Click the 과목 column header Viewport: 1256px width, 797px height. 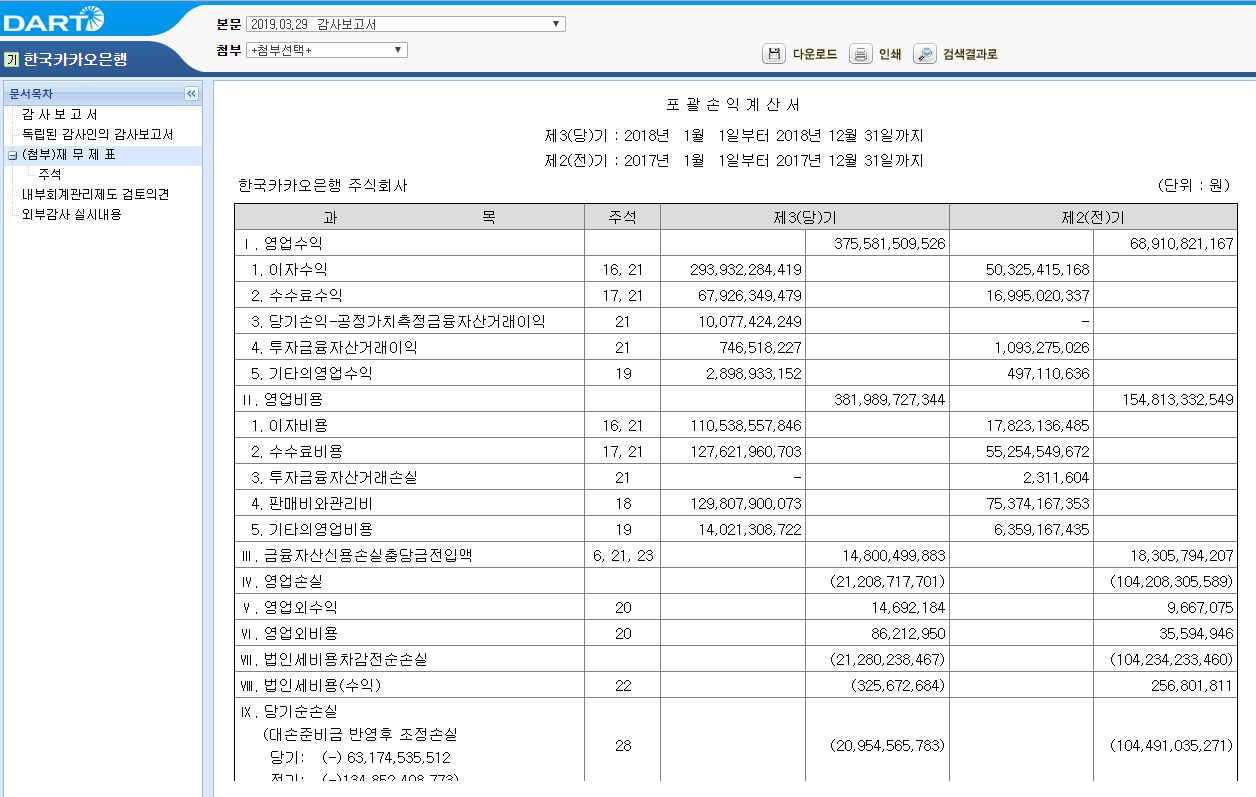coord(409,217)
